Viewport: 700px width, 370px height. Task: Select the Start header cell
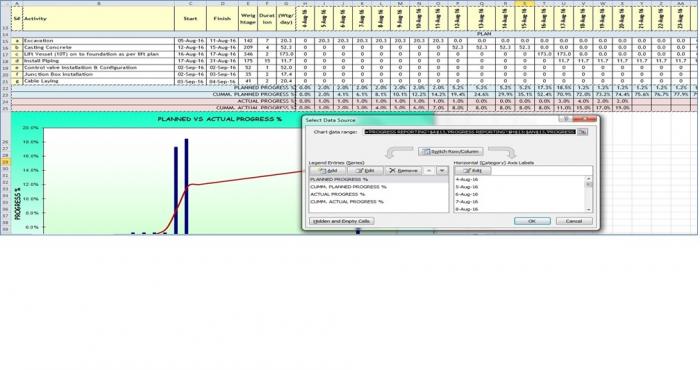[191, 19]
